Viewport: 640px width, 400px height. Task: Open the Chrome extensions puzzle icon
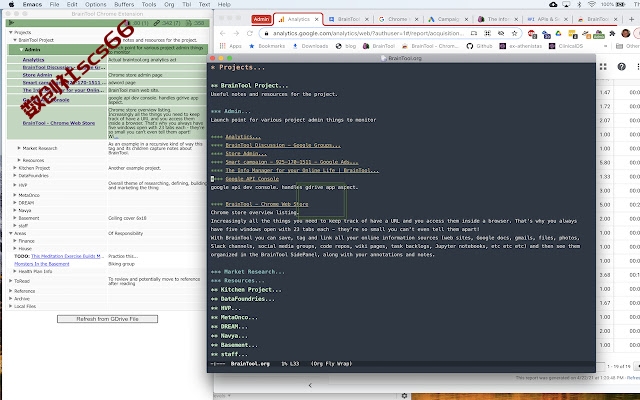pos(612,33)
